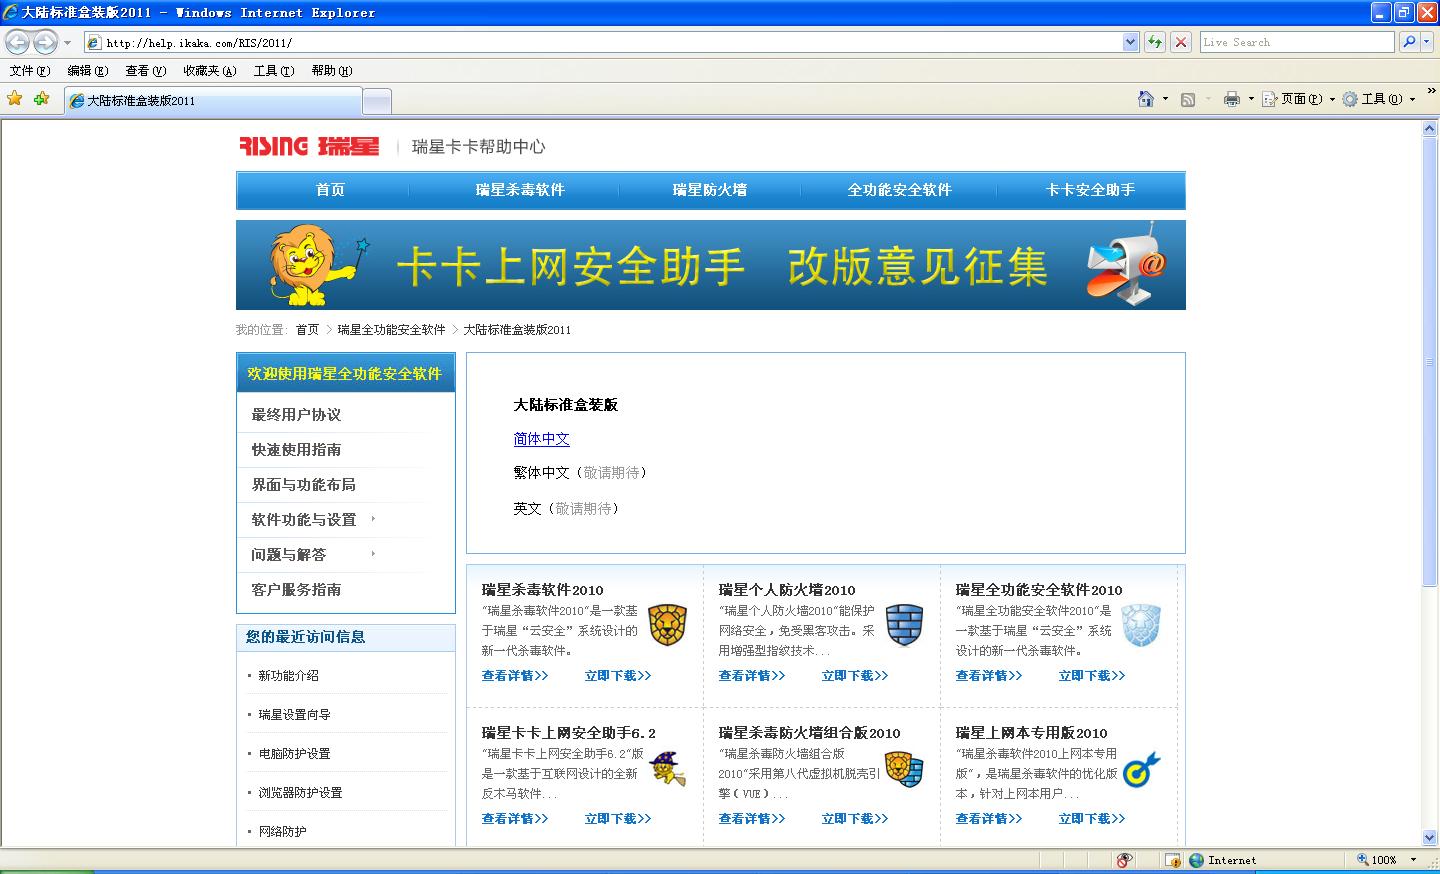The height and width of the screenshot is (874, 1440).
Task: Click the Internet zone globe in status bar
Action: (1196, 860)
